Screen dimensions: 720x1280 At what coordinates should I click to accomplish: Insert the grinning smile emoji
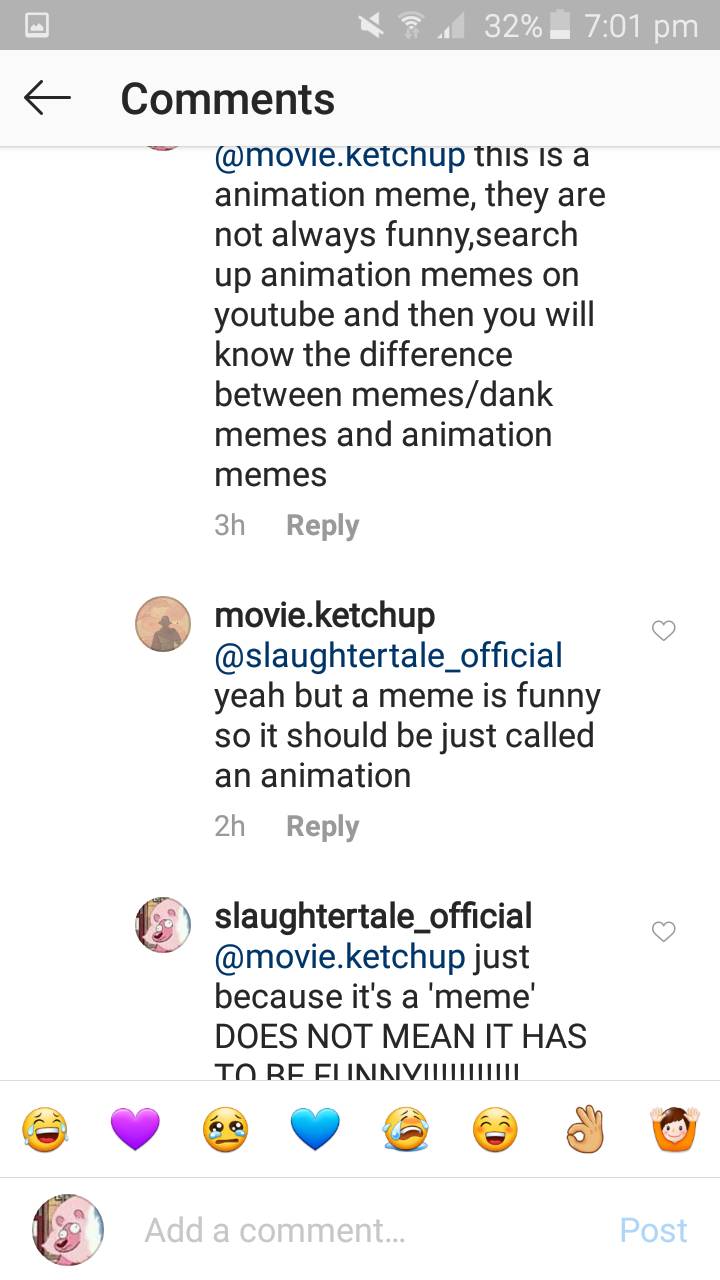click(x=495, y=1130)
